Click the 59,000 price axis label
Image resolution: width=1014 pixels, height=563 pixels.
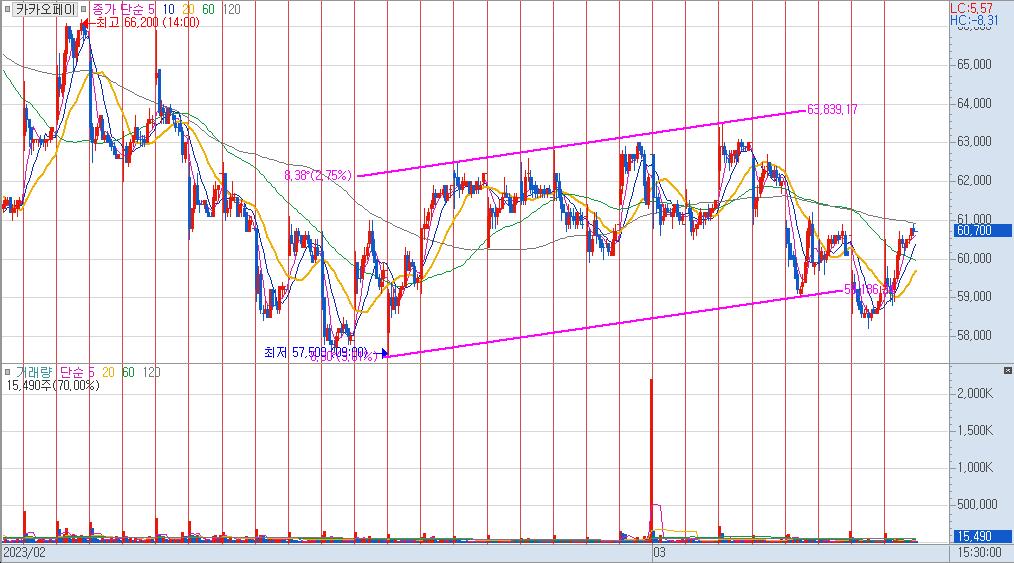(x=974, y=297)
